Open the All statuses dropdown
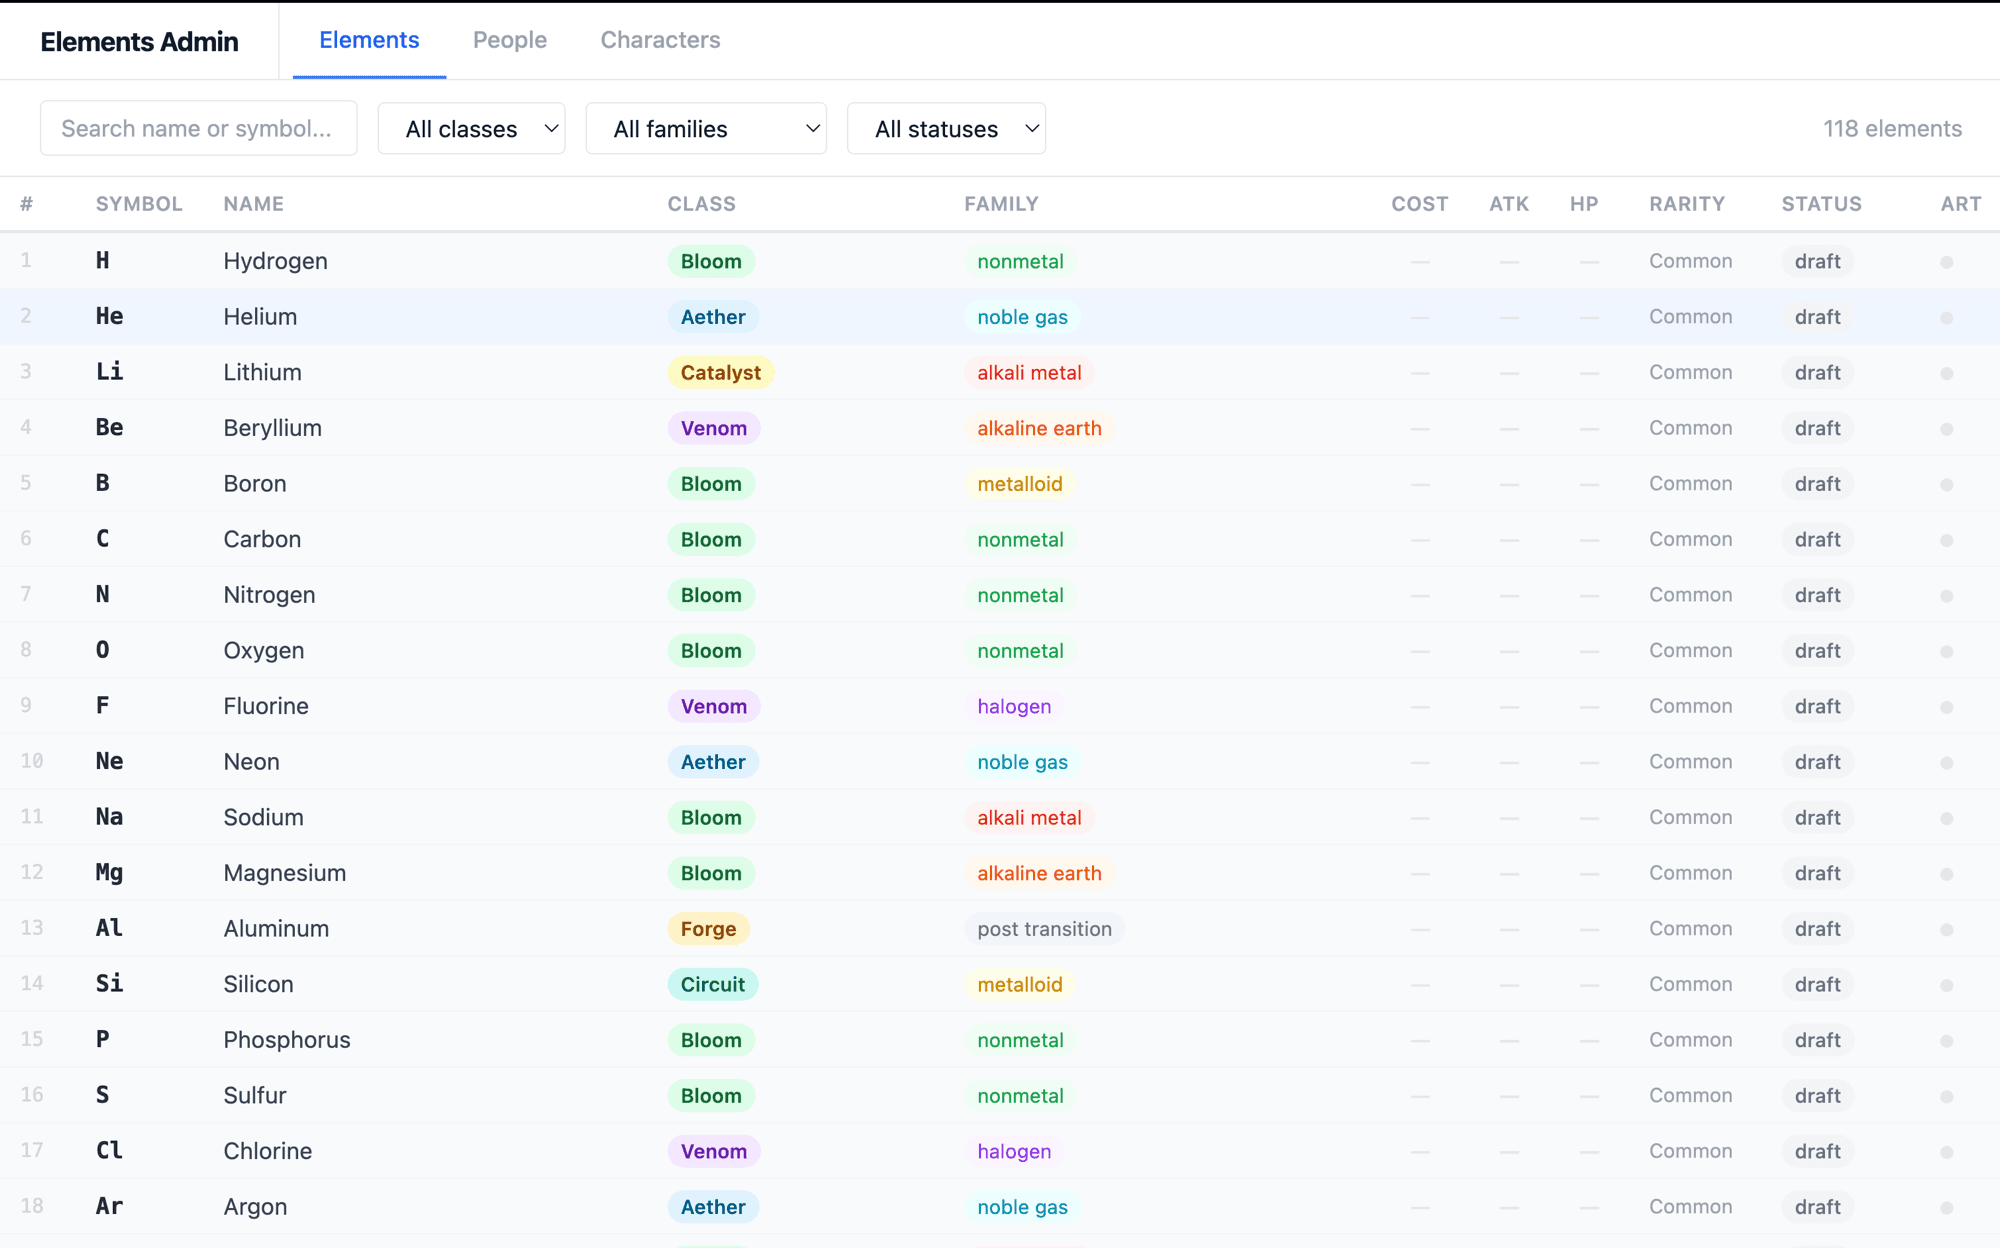 946,128
